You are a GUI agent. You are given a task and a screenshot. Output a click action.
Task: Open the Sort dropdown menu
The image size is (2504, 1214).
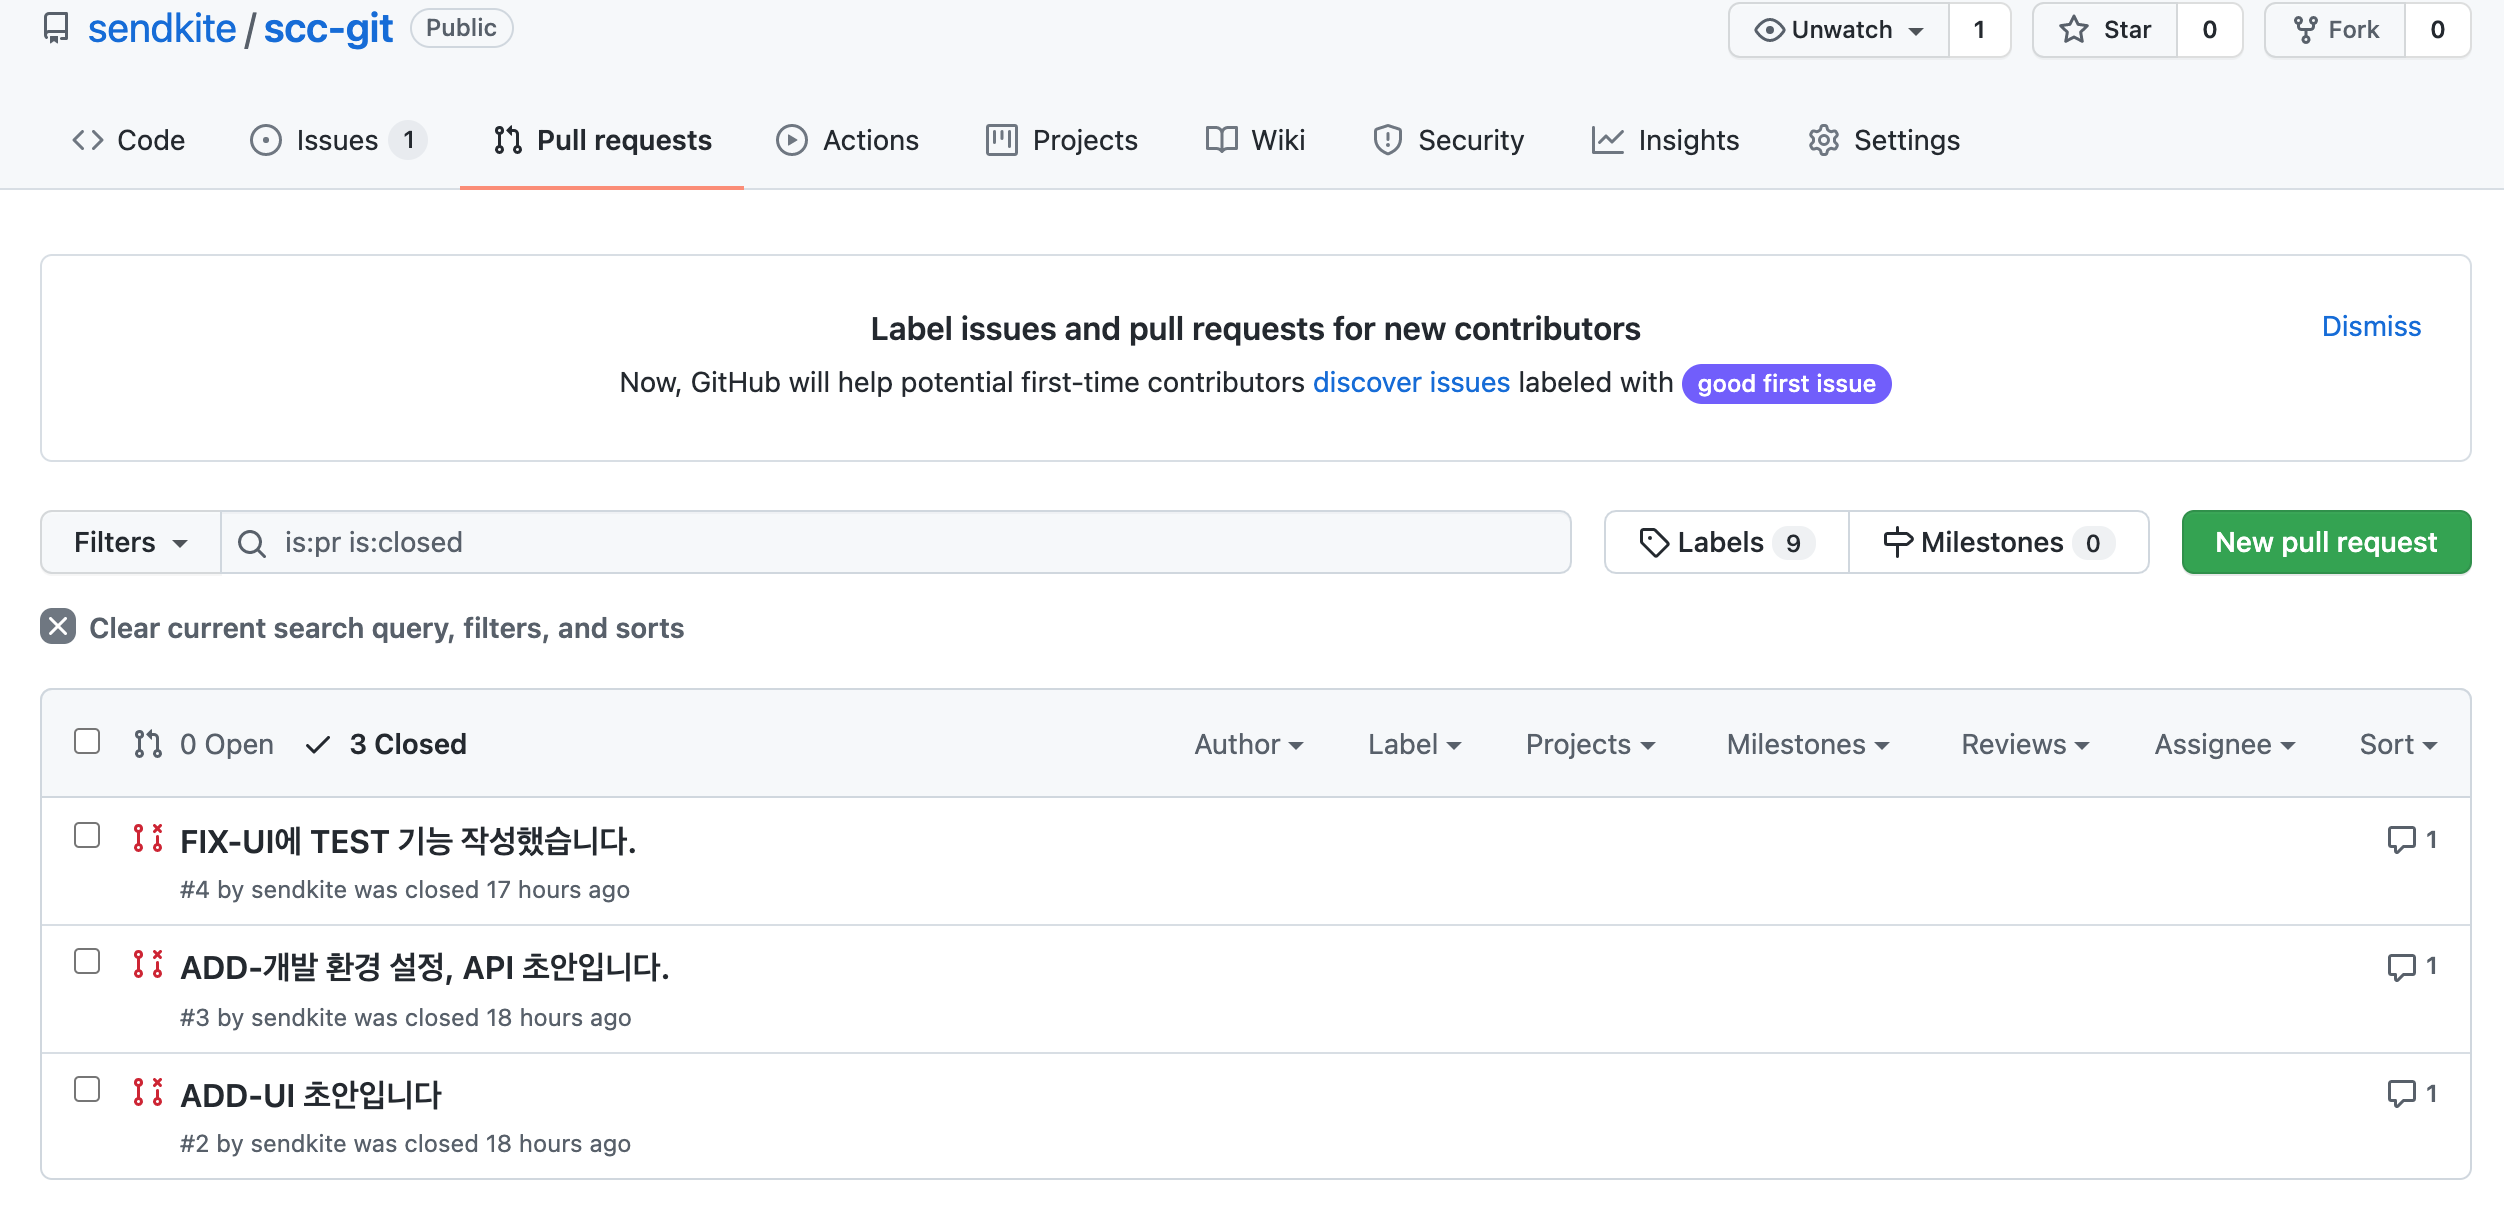(2397, 745)
